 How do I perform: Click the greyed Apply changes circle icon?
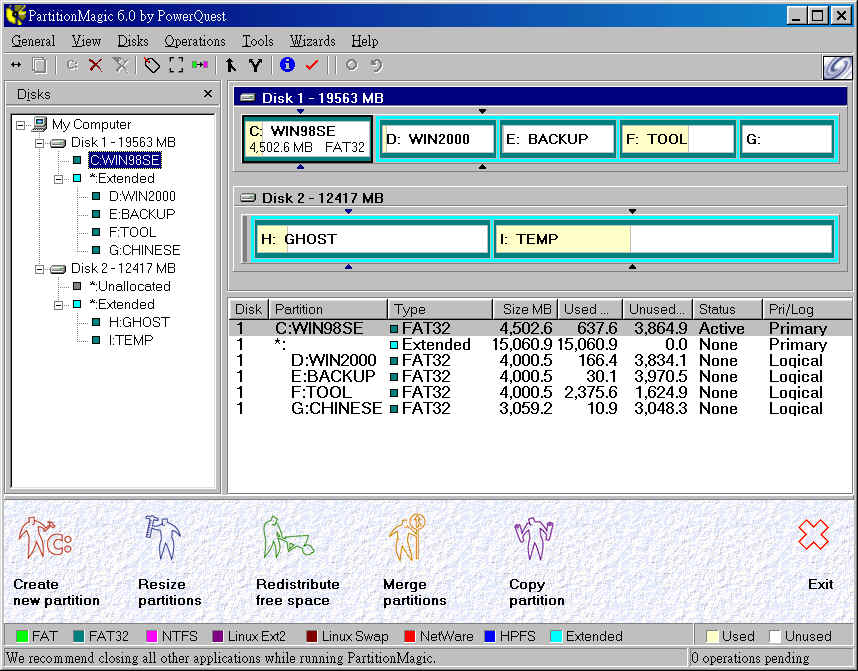351,65
